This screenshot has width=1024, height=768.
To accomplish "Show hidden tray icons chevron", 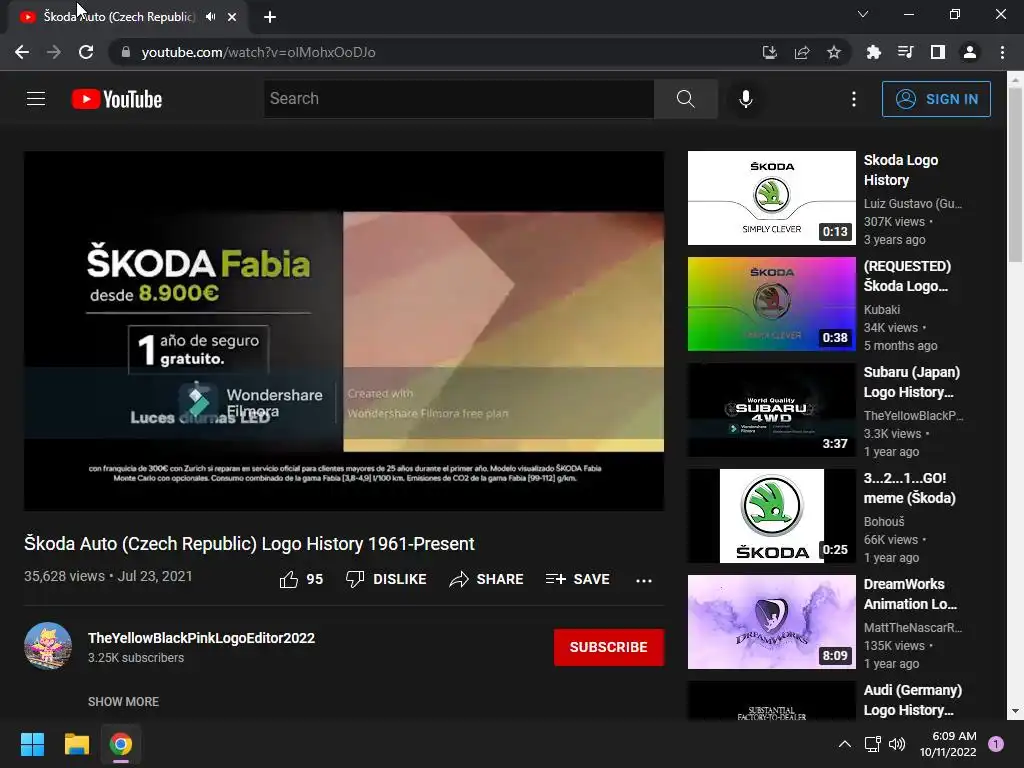I will (844, 744).
